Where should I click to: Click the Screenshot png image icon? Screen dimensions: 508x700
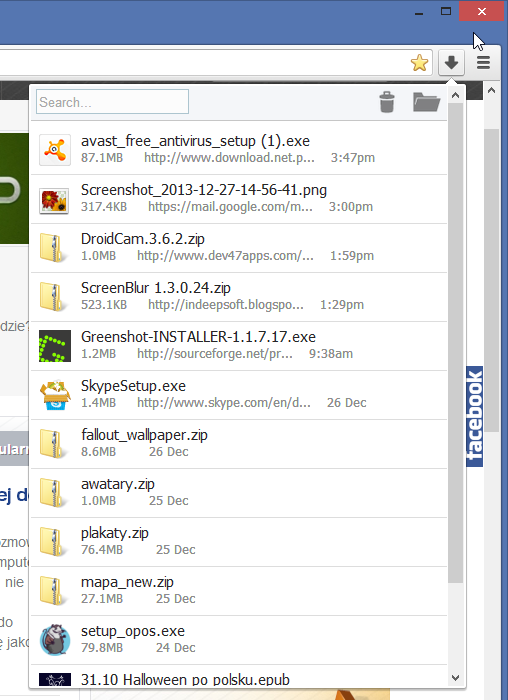pos(54,201)
